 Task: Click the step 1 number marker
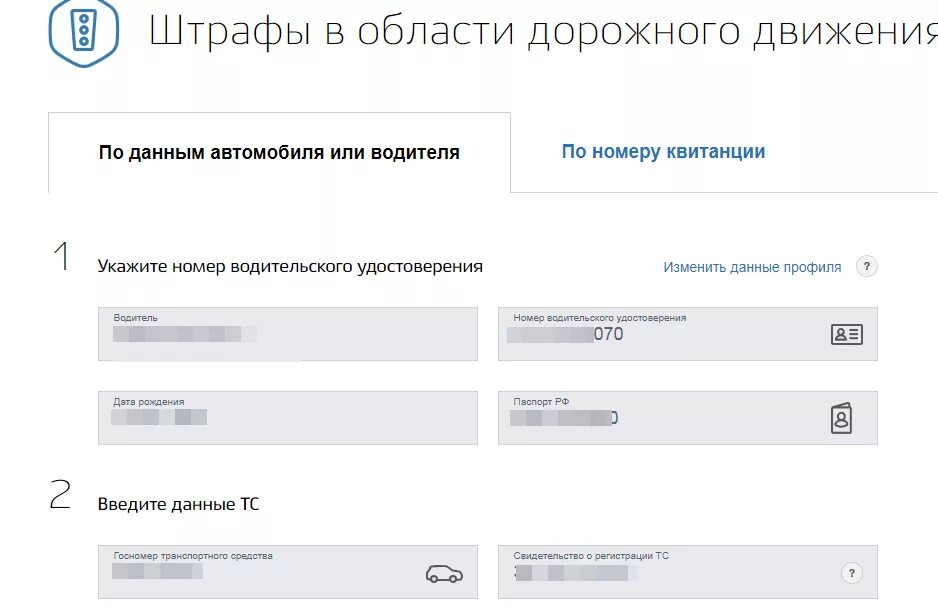(x=61, y=257)
